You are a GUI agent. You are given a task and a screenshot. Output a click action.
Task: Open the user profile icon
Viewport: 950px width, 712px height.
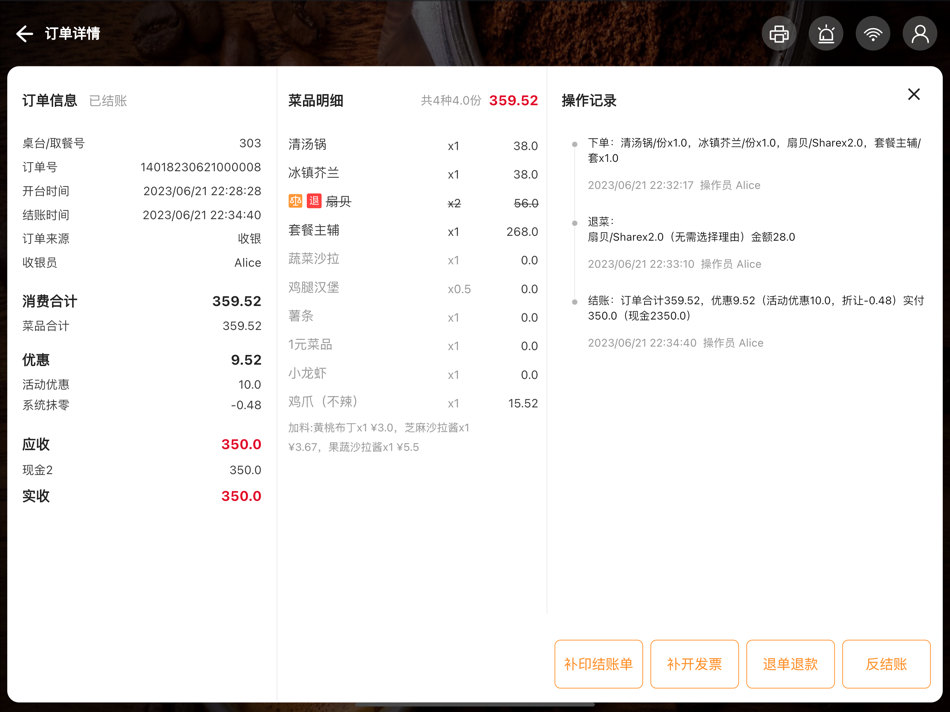[x=920, y=33]
